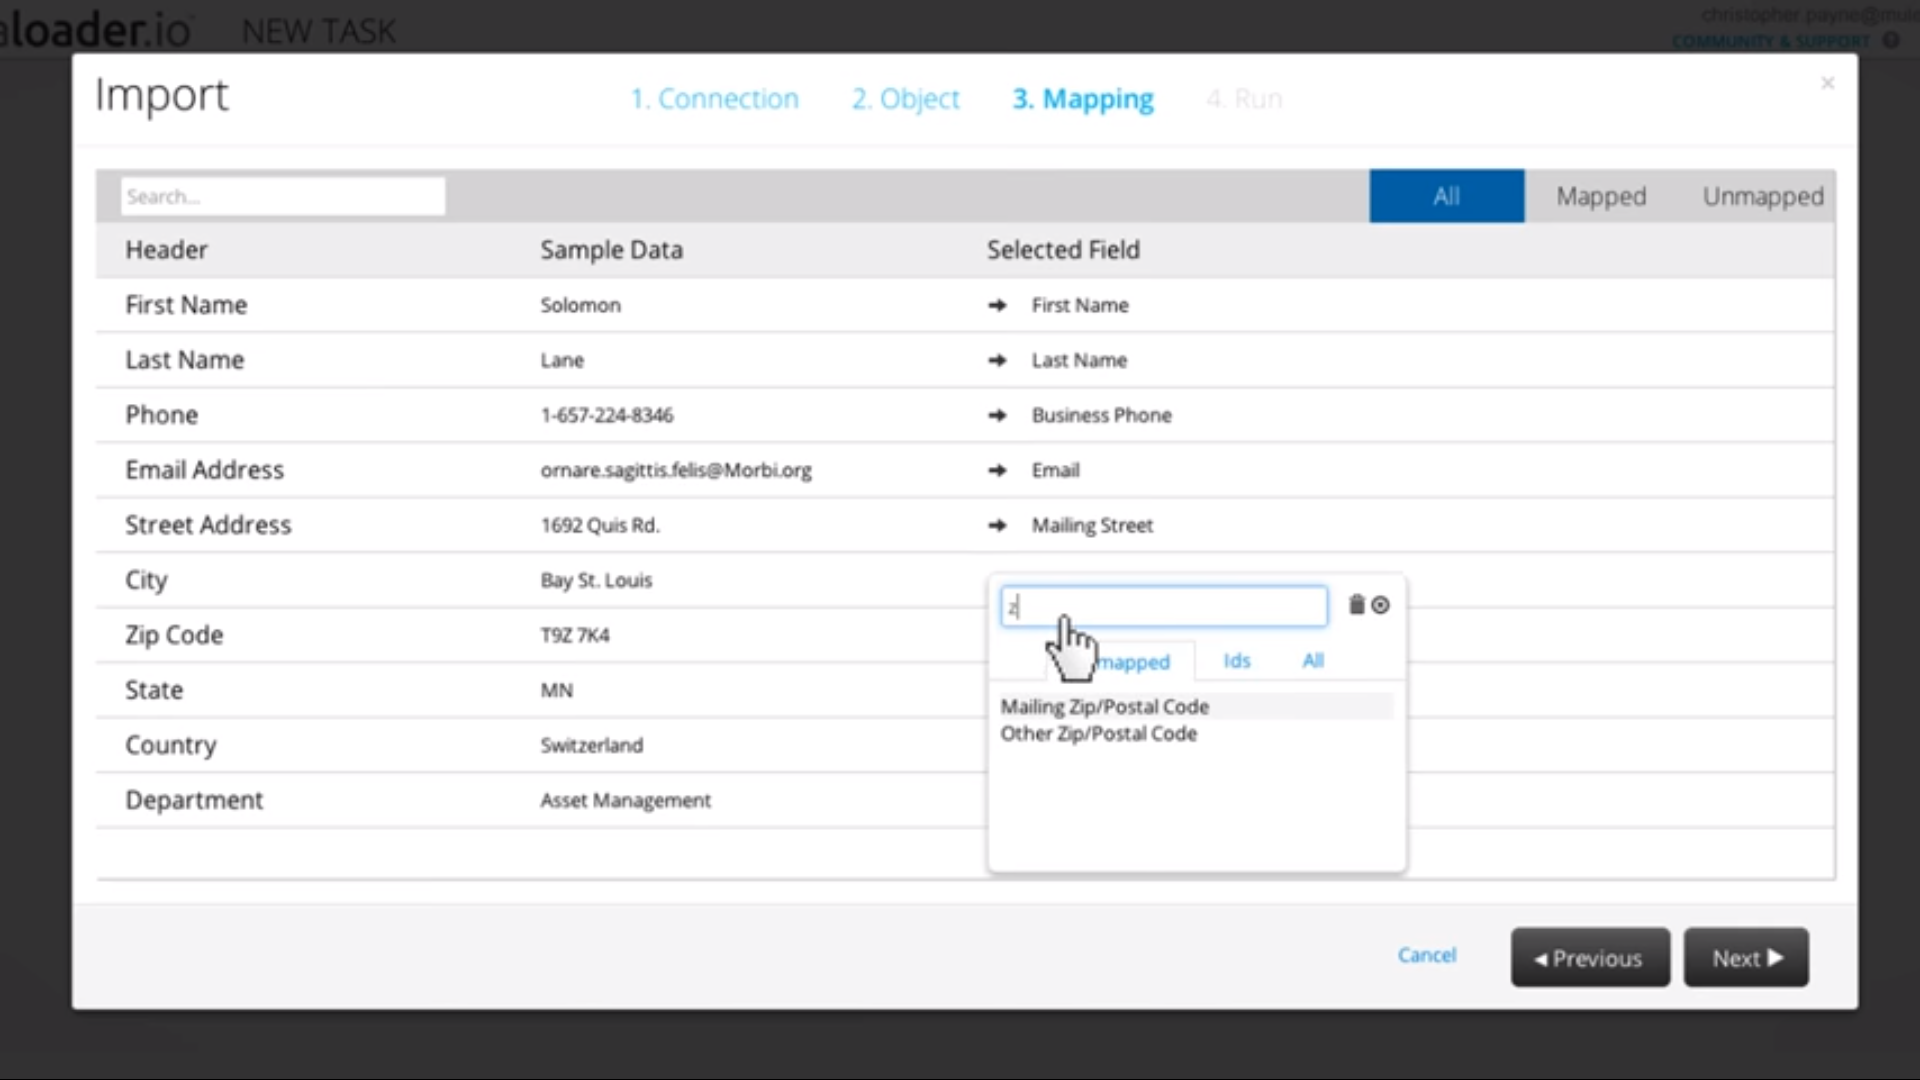The width and height of the screenshot is (1920, 1080).
Task: Click the Previous button
Action: 1589,957
